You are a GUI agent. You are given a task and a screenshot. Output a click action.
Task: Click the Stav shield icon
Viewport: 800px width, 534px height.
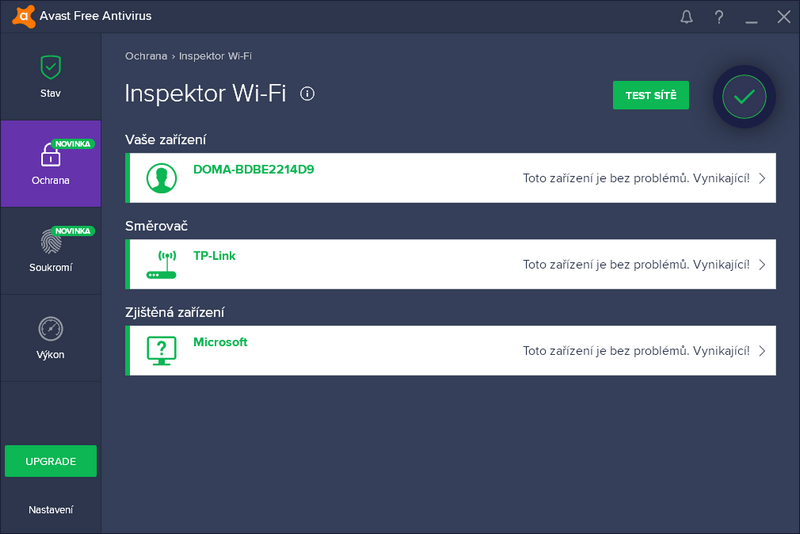pyautogui.click(x=51, y=67)
